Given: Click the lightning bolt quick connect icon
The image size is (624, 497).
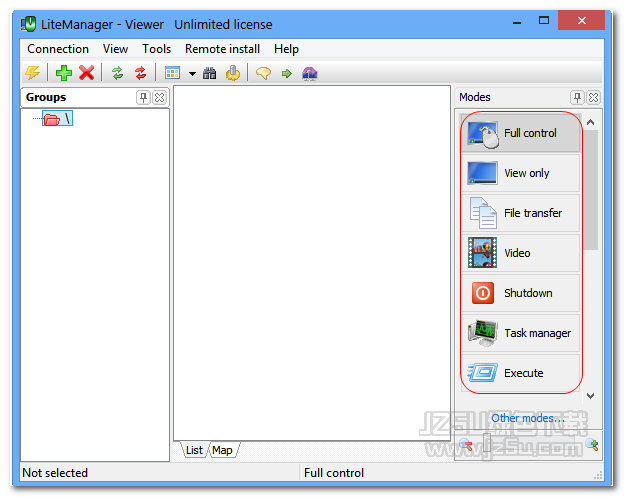Looking at the screenshot, I should tap(33, 73).
